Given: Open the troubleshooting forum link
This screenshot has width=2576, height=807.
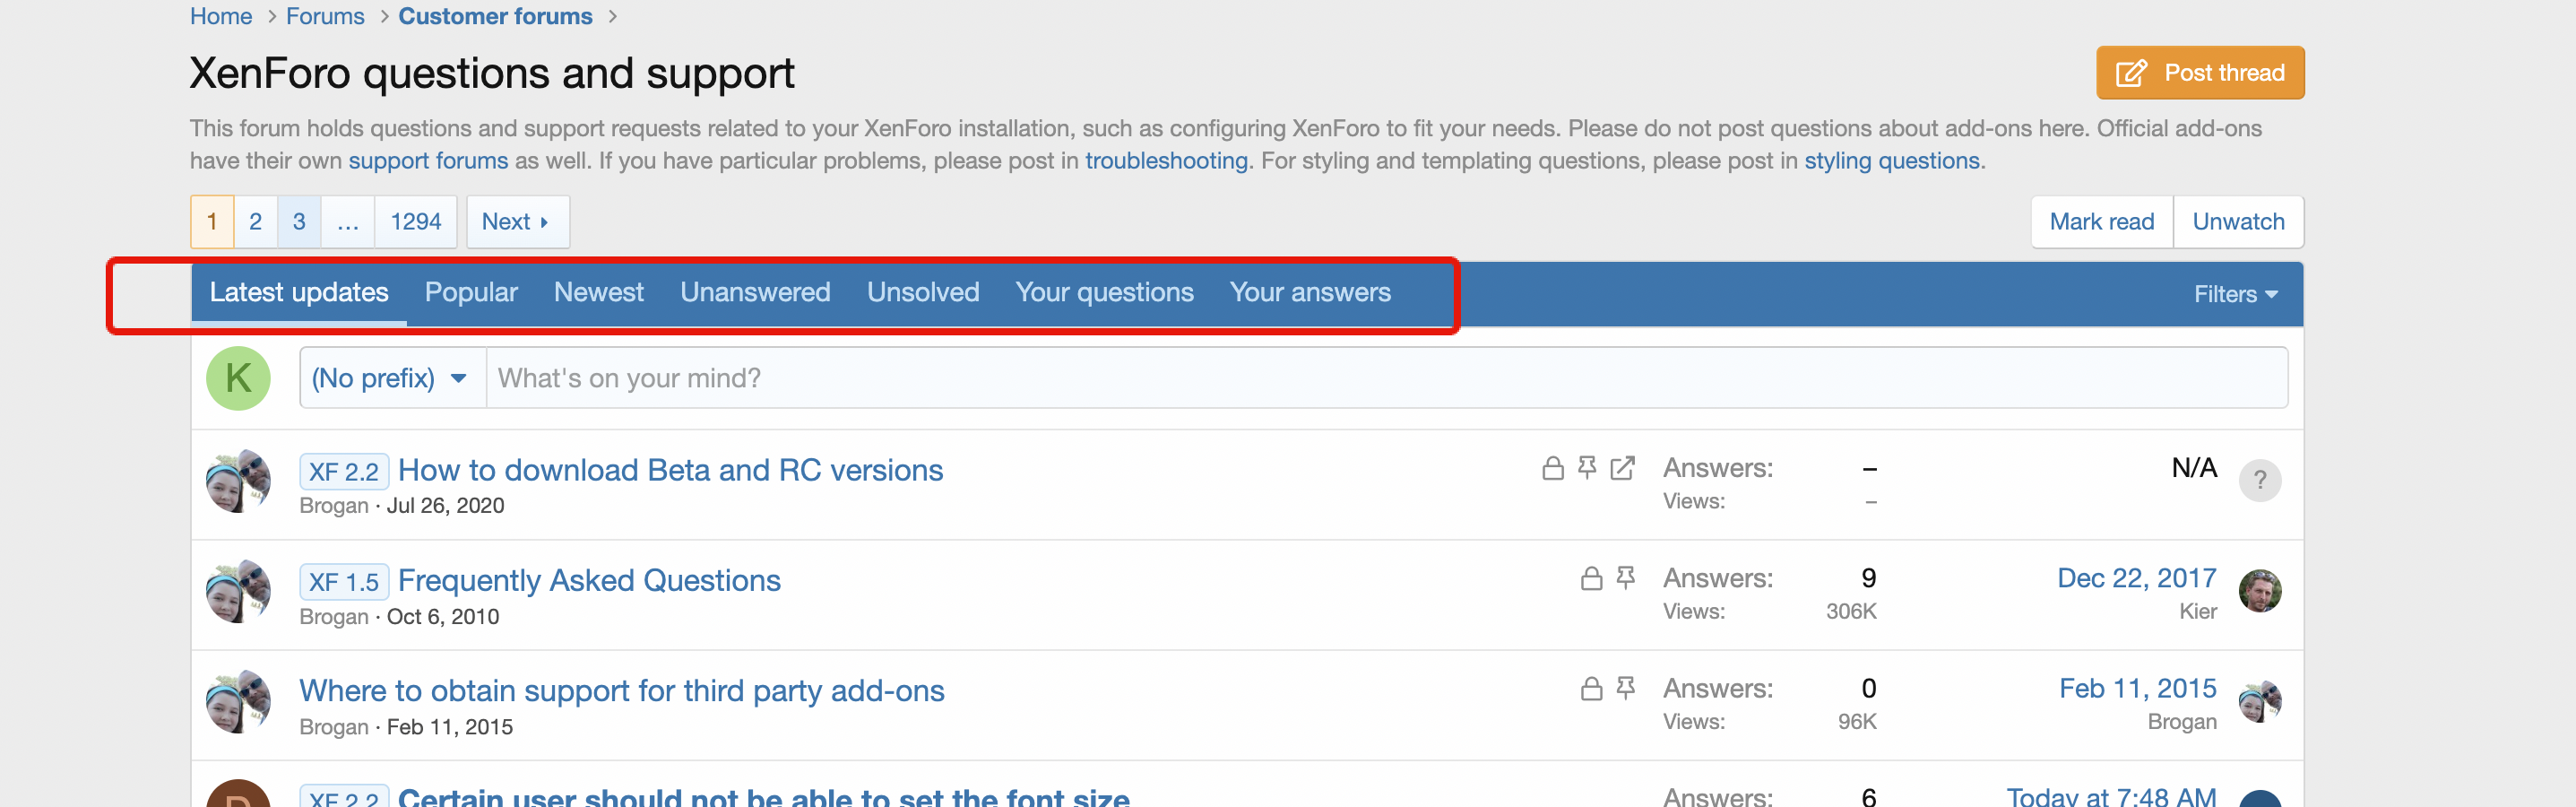Looking at the screenshot, I should coord(1166,161).
